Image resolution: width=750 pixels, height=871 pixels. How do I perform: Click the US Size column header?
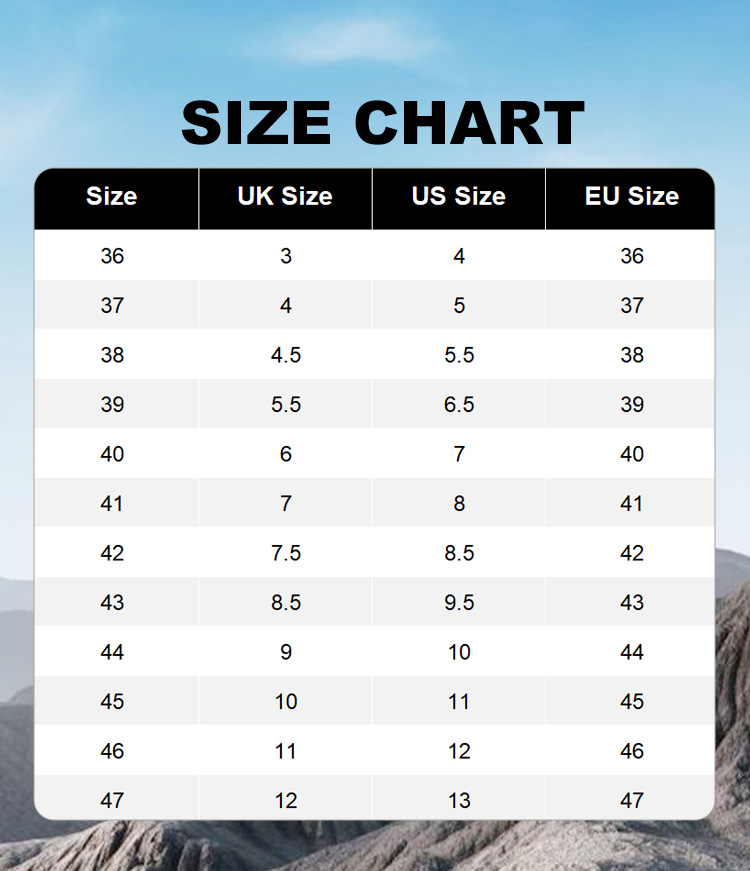click(x=459, y=197)
